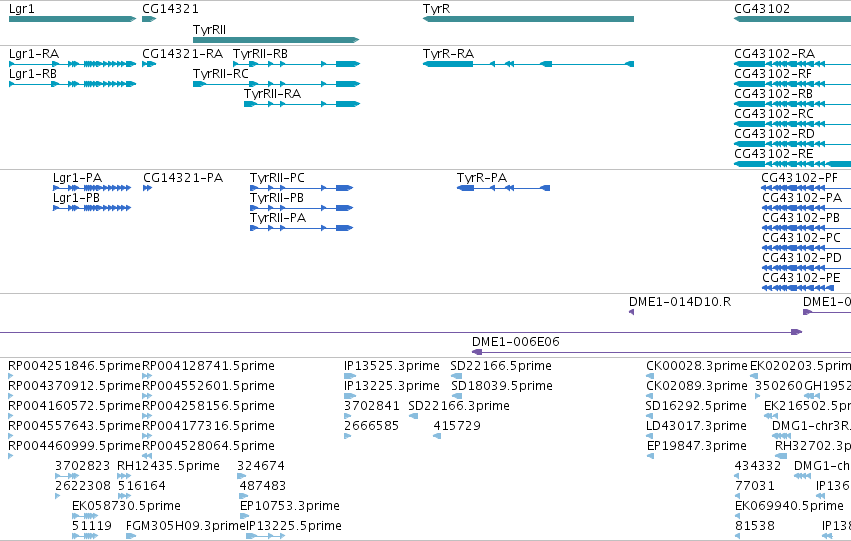The image size is (851, 541).
Task: Select the SD16292.5prime EST label
Action: point(696,406)
